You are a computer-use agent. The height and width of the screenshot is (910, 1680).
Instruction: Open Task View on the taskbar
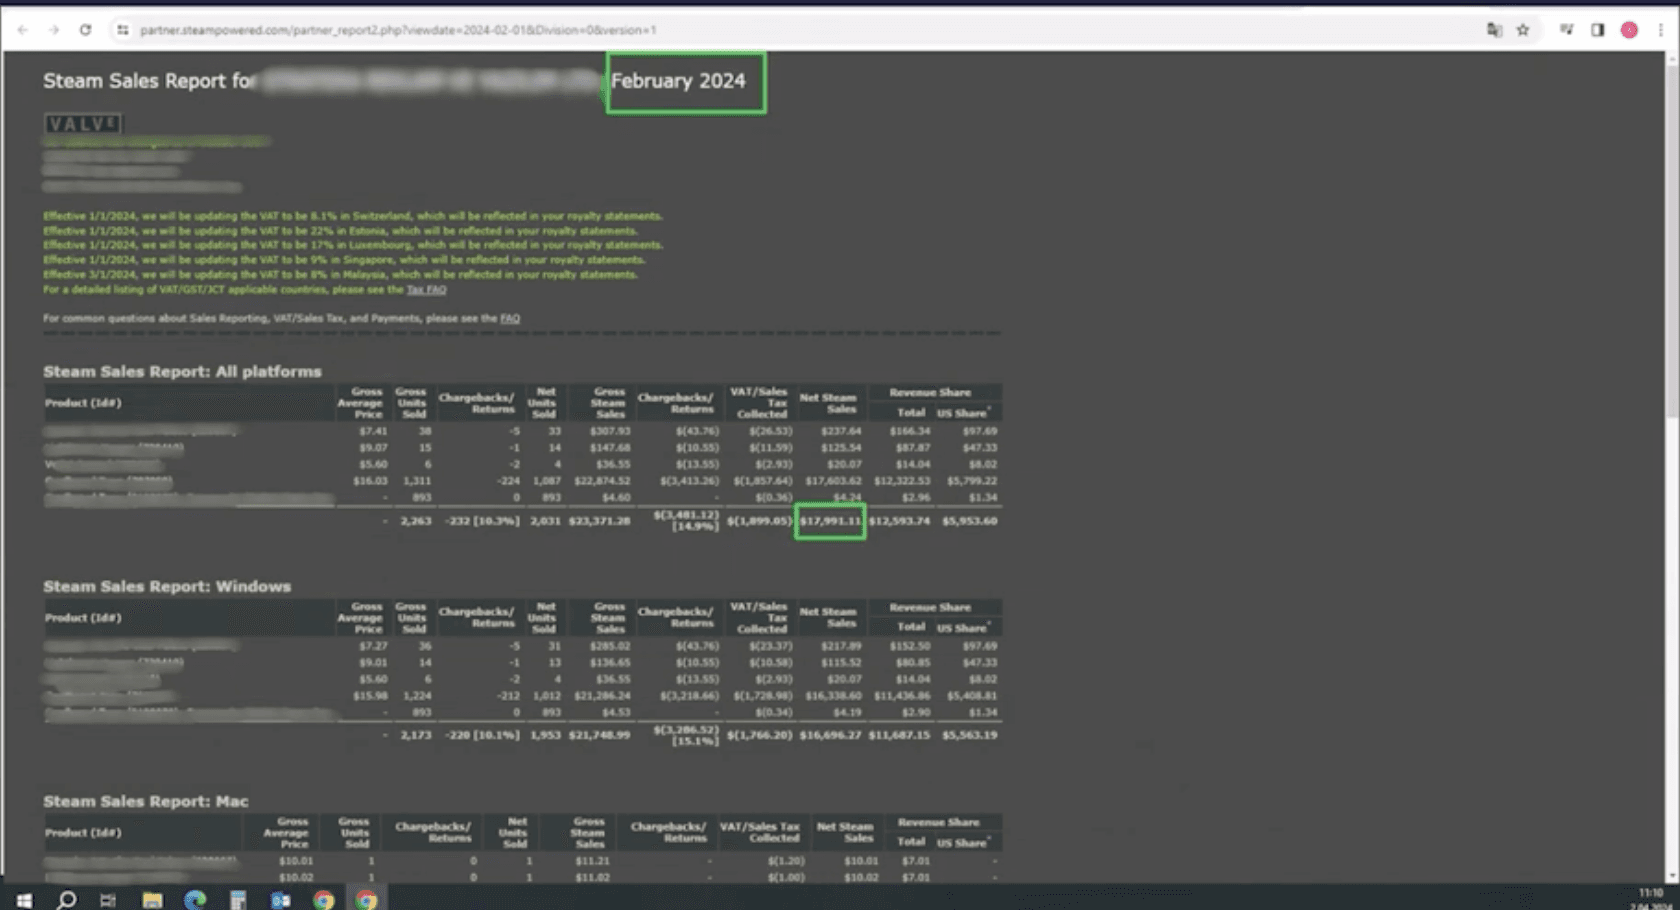pos(108,900)
